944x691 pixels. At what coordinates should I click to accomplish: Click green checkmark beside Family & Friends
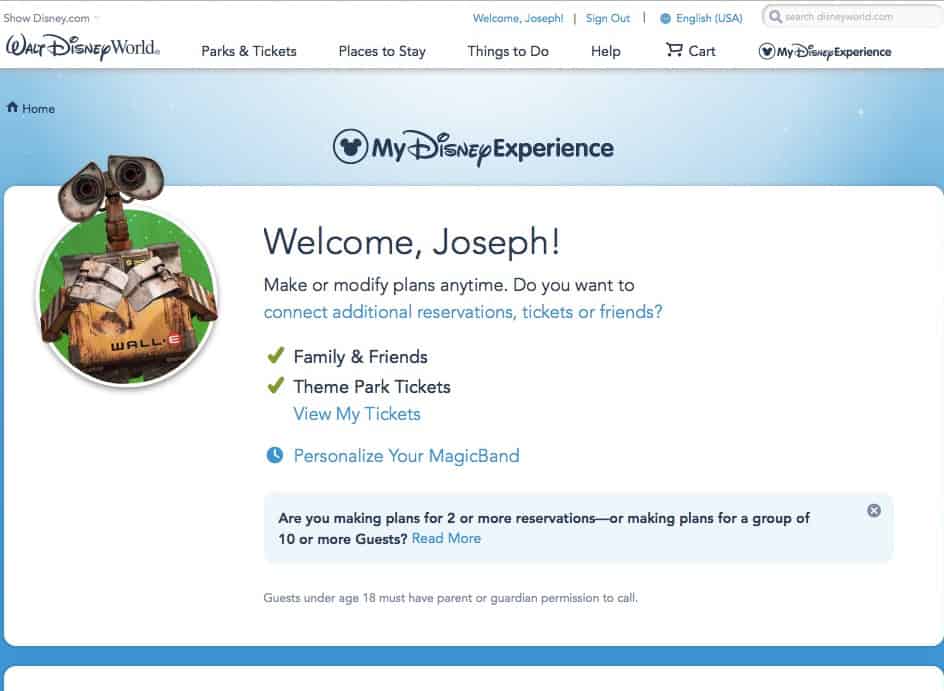point(275,355)
